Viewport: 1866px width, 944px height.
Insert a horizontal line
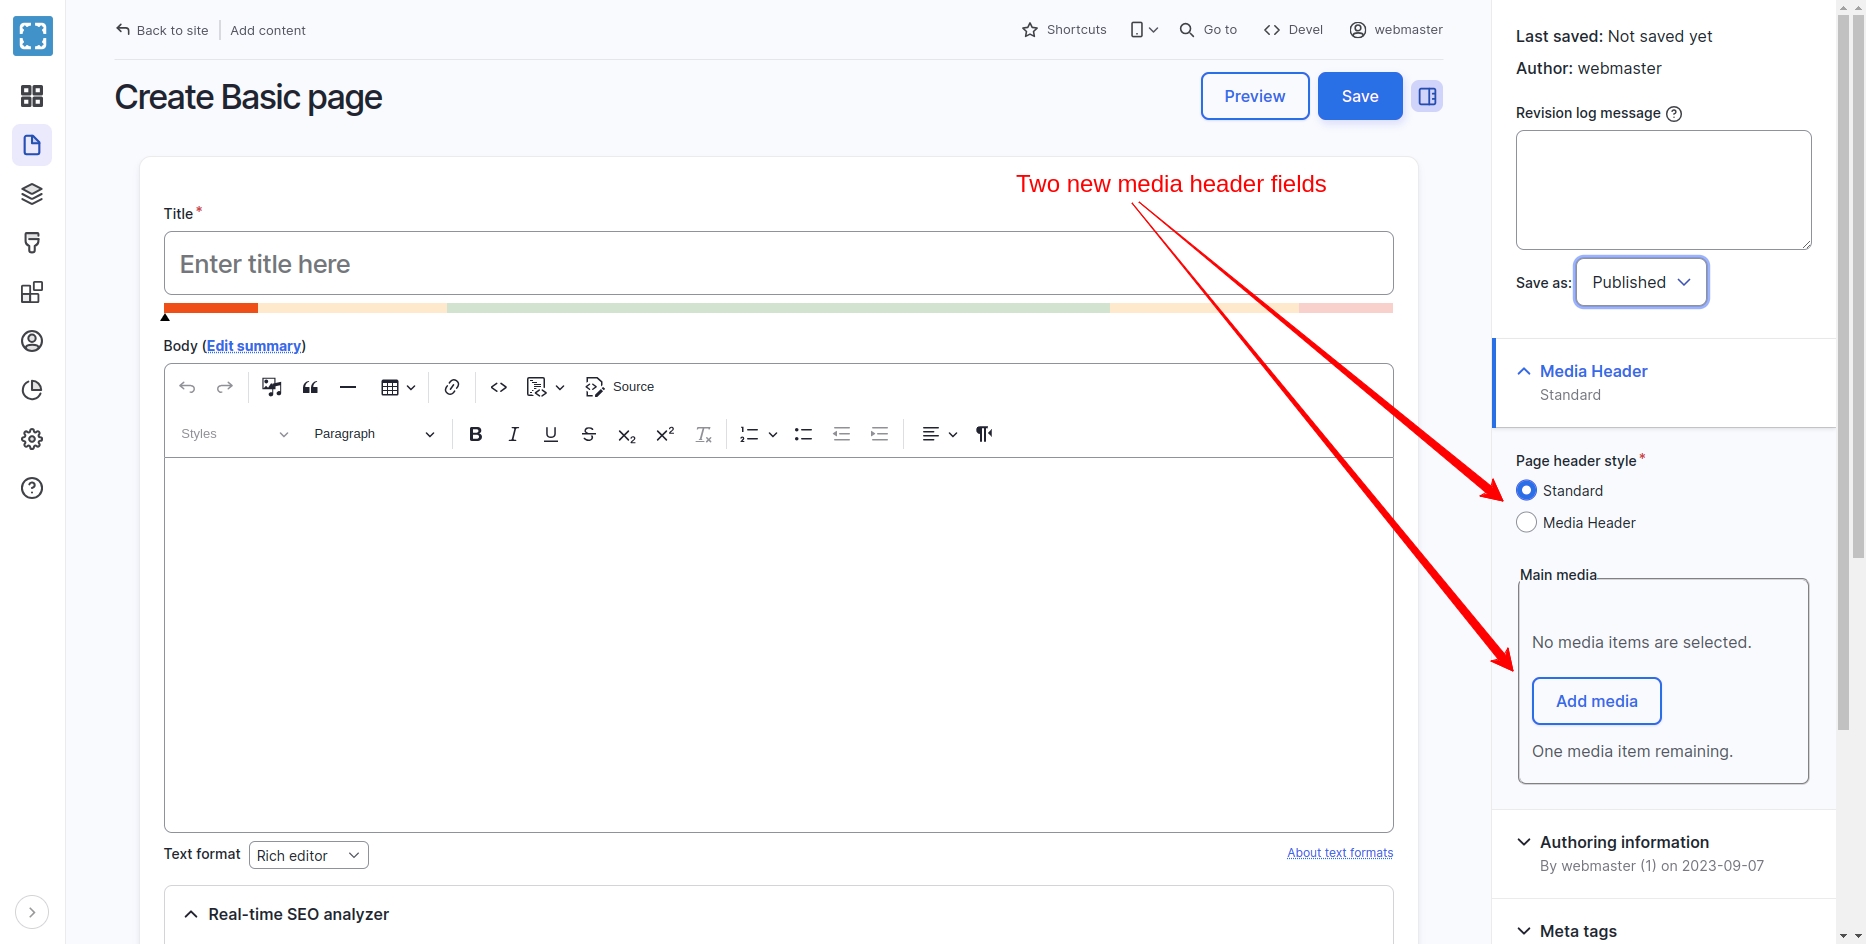[x=348, y=387]
